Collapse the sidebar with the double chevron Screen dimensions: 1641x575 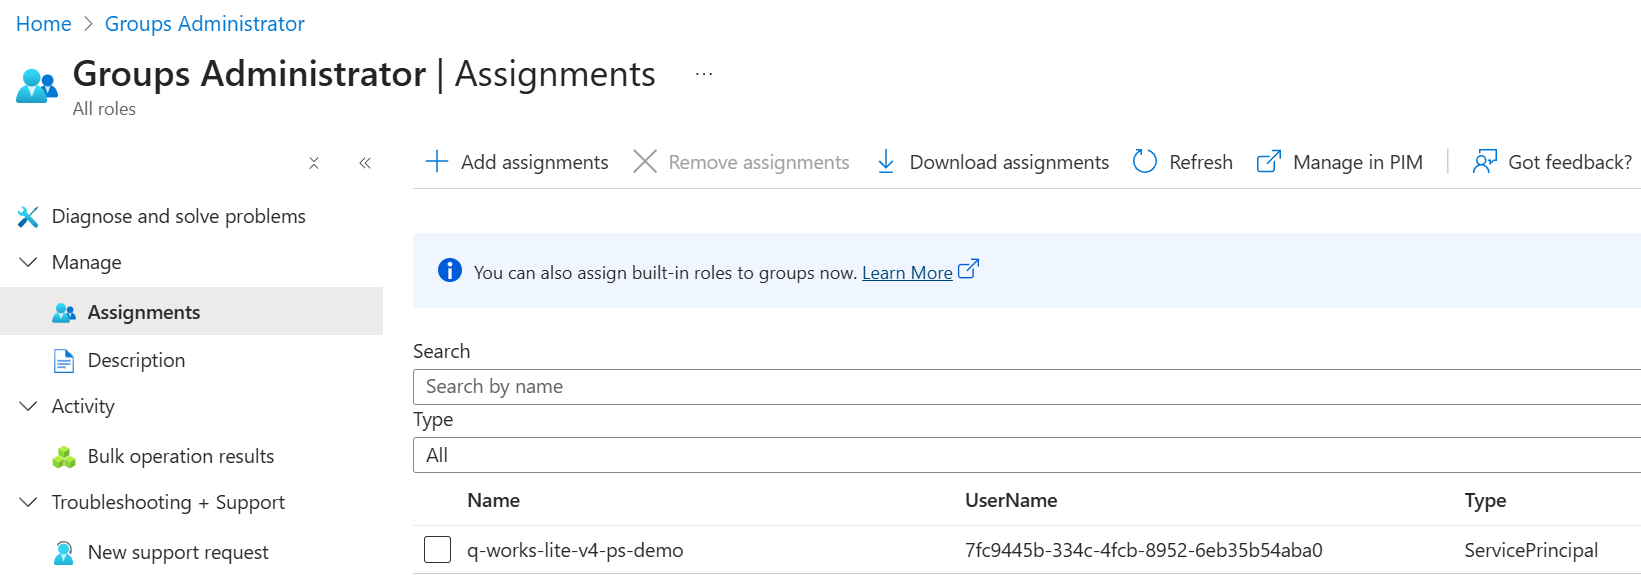(365, 163)
